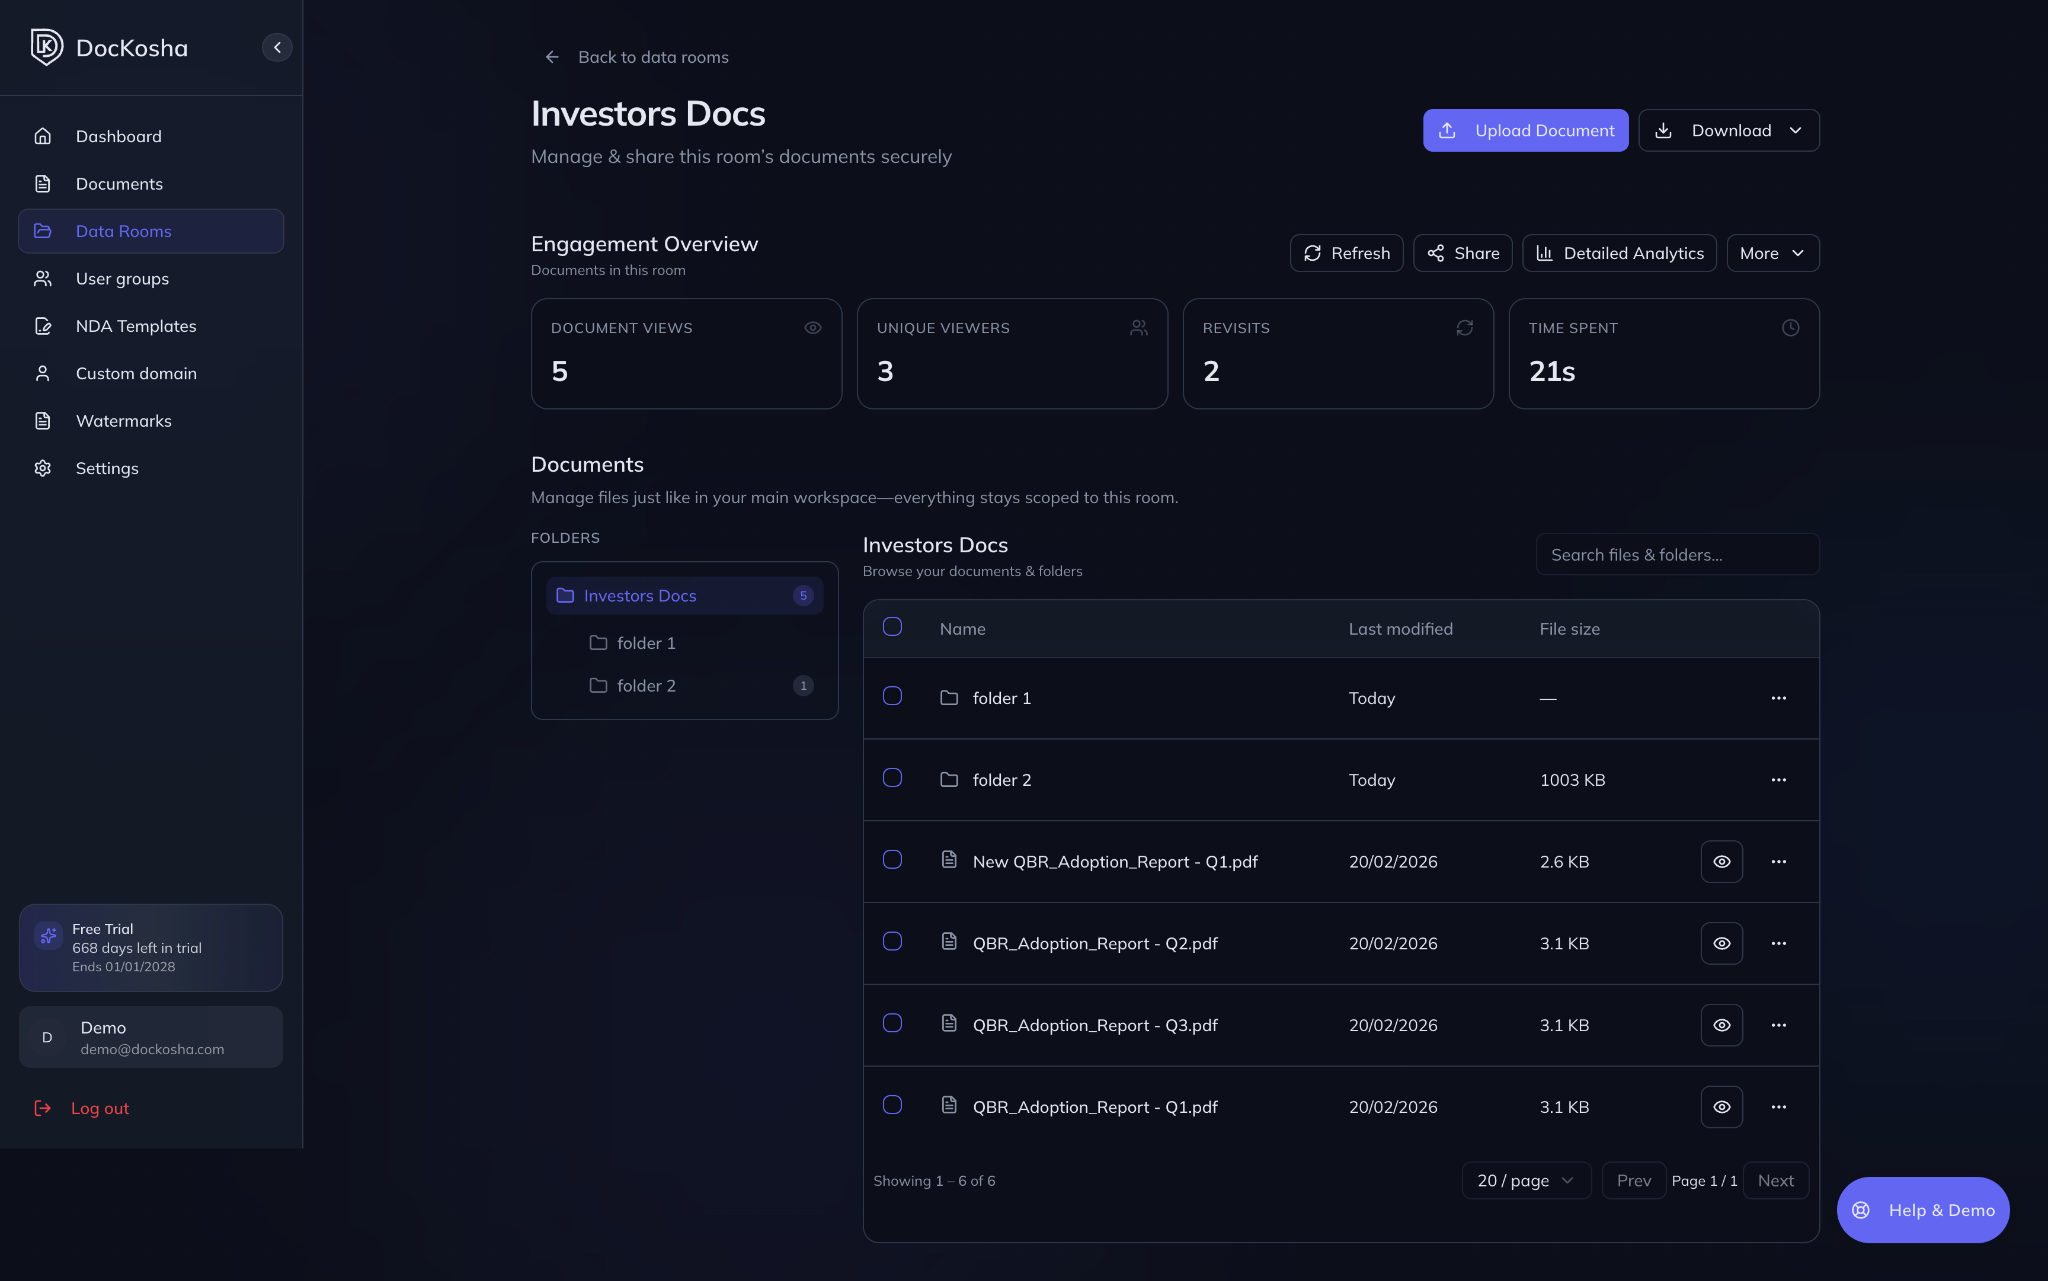Screen dimensions: 2048x1281
Task: Click the Search files & folders field
Action: click(x=1677, y=555)
